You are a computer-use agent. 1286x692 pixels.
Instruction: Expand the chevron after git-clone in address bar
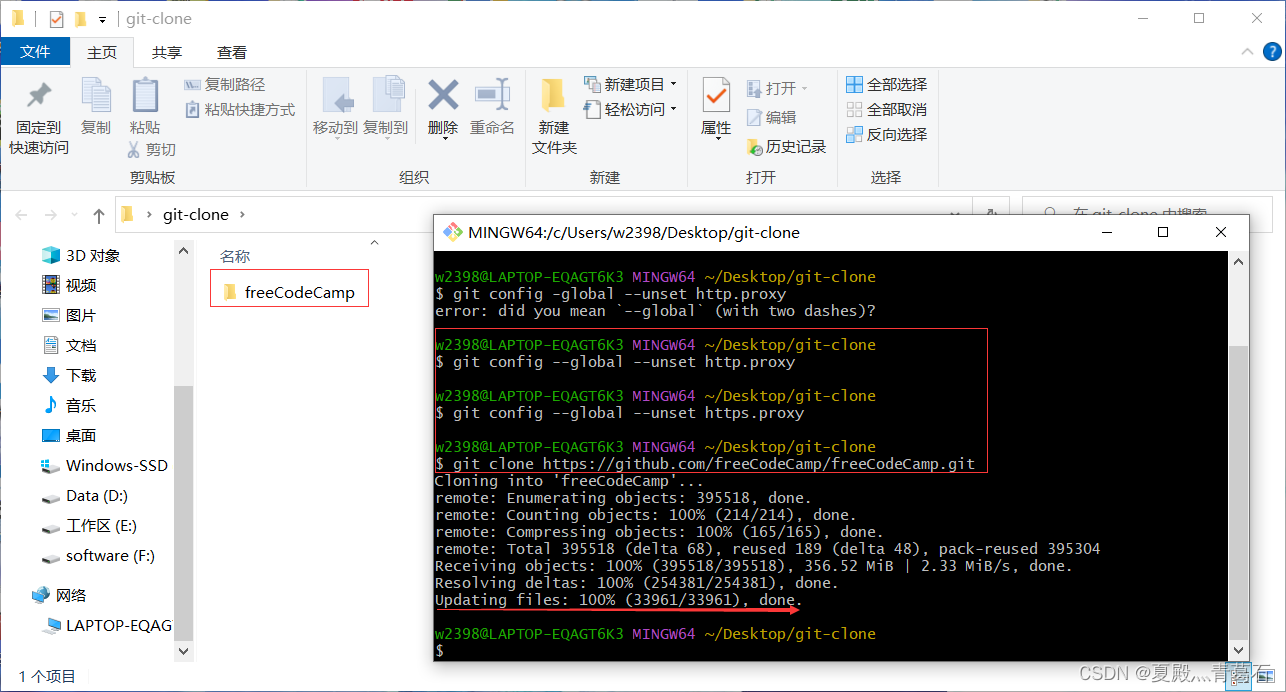(x=242, y=214)
